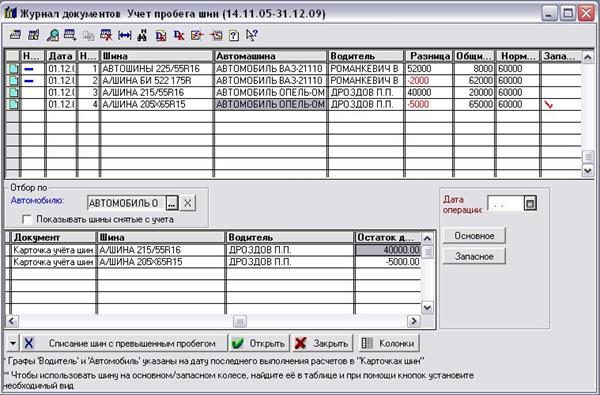Click the upper table scroll up arrow
600x395 pixels.
click(x=588, y=57)
